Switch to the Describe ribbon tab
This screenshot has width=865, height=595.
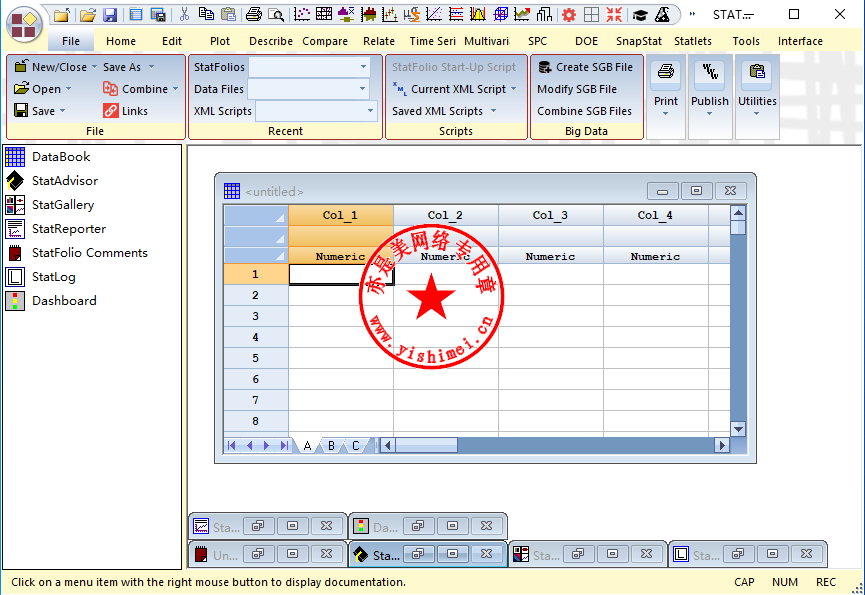271,41
